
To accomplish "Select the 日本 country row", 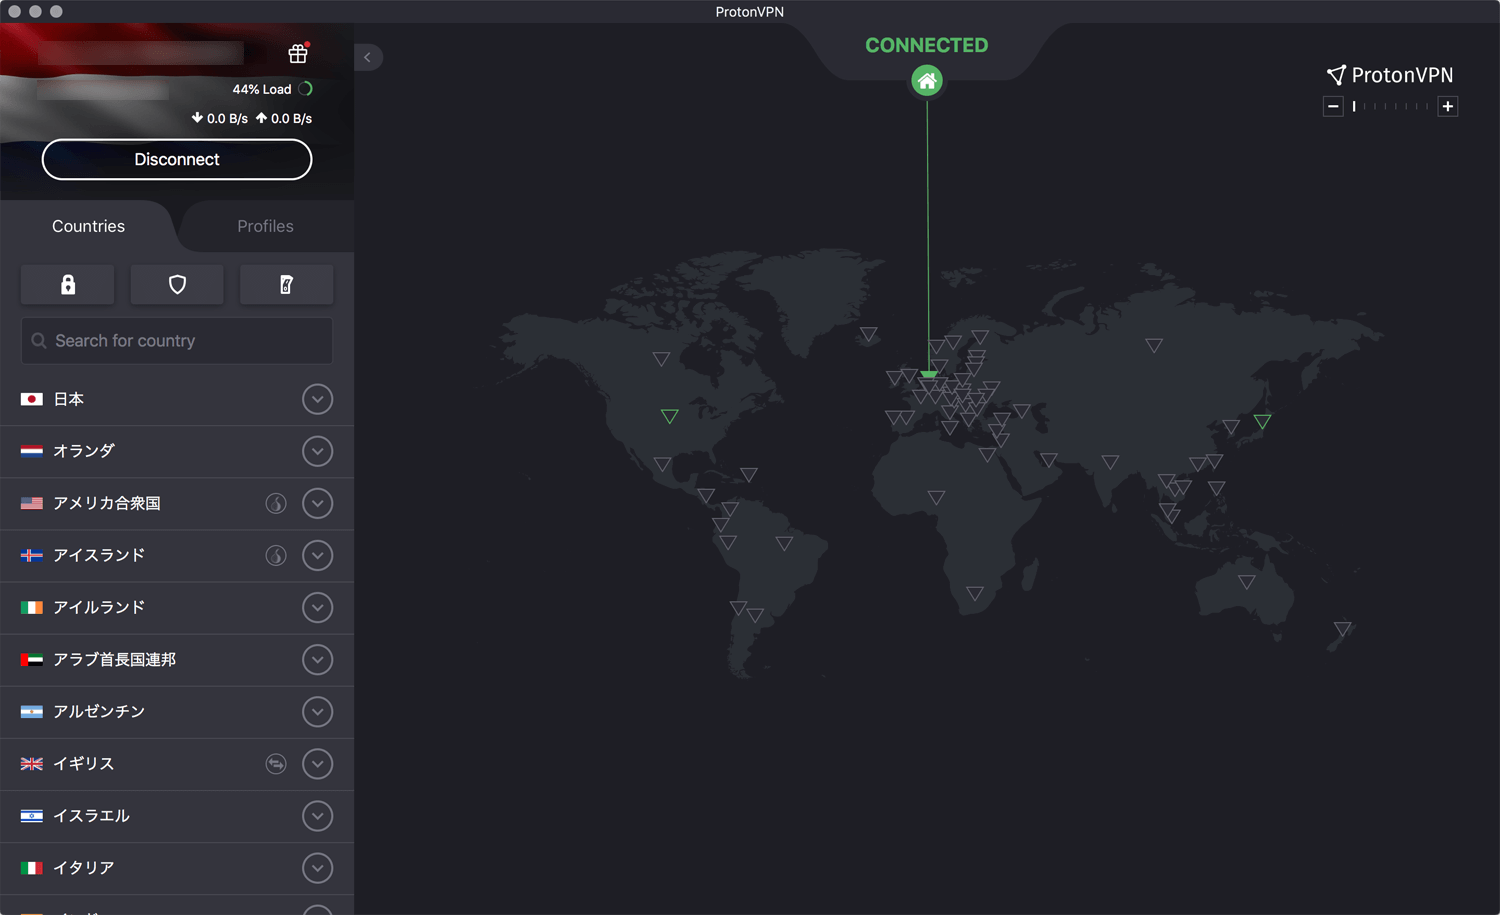I will pos(177,399).
